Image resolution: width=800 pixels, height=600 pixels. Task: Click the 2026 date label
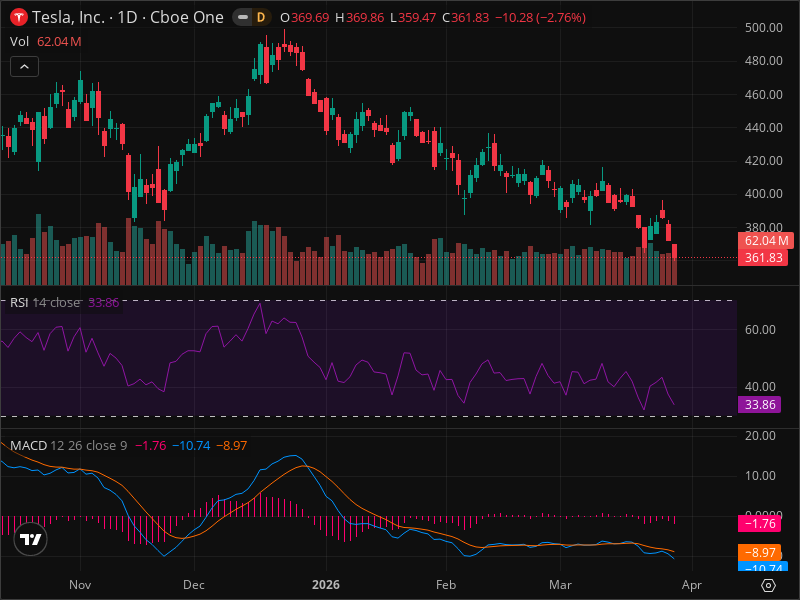point(326,585)
